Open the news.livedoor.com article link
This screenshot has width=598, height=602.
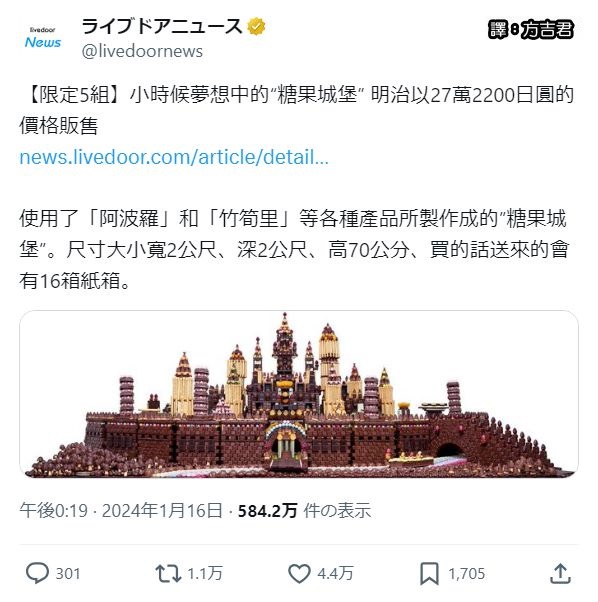(x=174, y=157)
